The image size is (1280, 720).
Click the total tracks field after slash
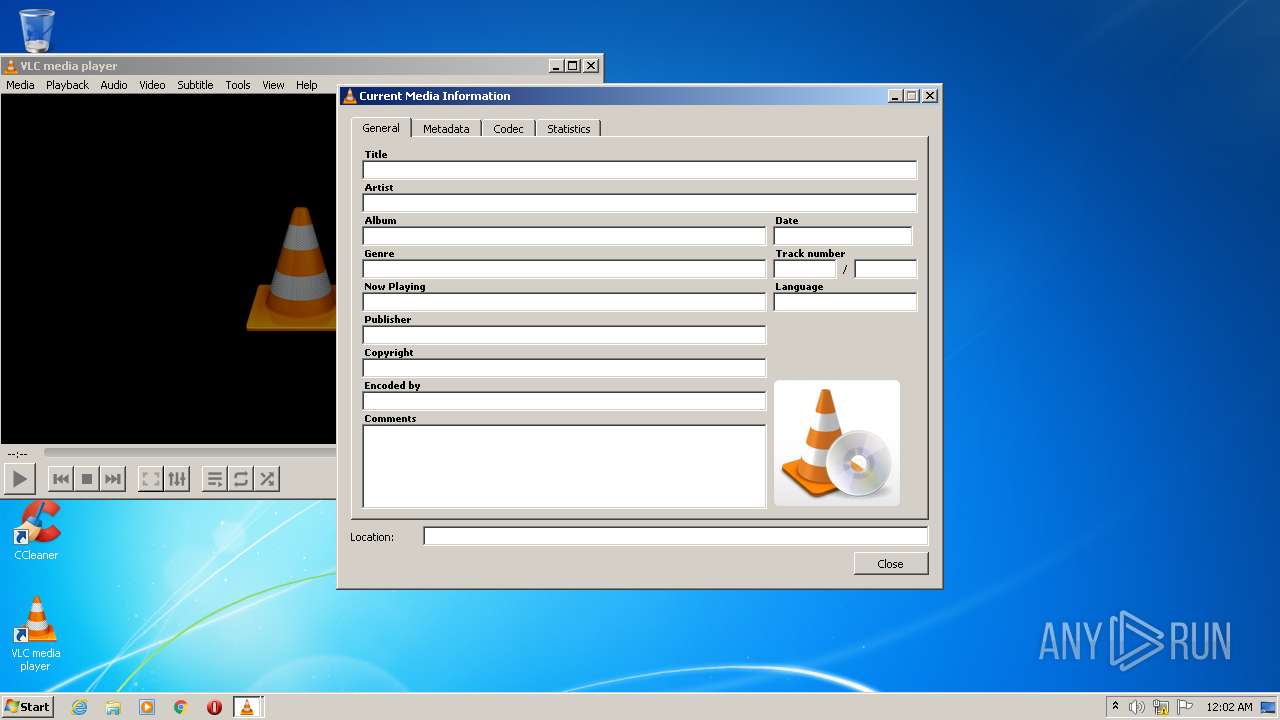886,269
